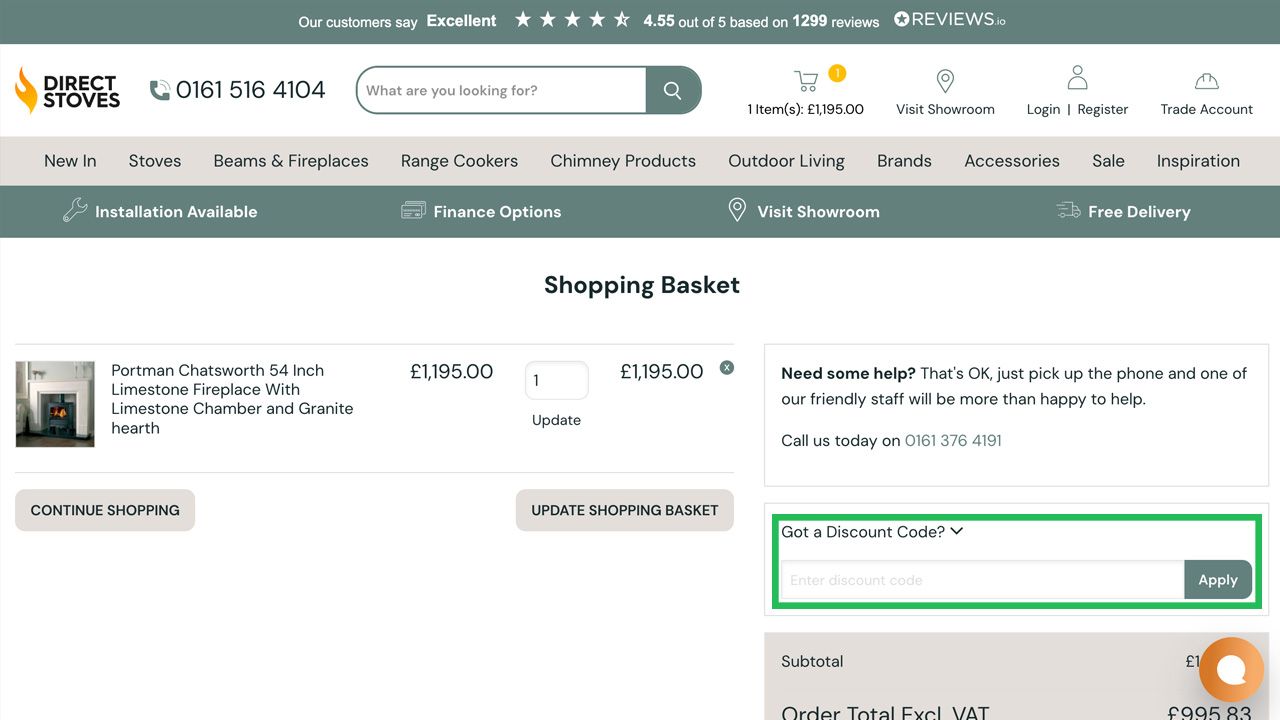Open the Chimney Products menu
The height and width of the screenshot is (720, 1280).
tap(623, 161)
